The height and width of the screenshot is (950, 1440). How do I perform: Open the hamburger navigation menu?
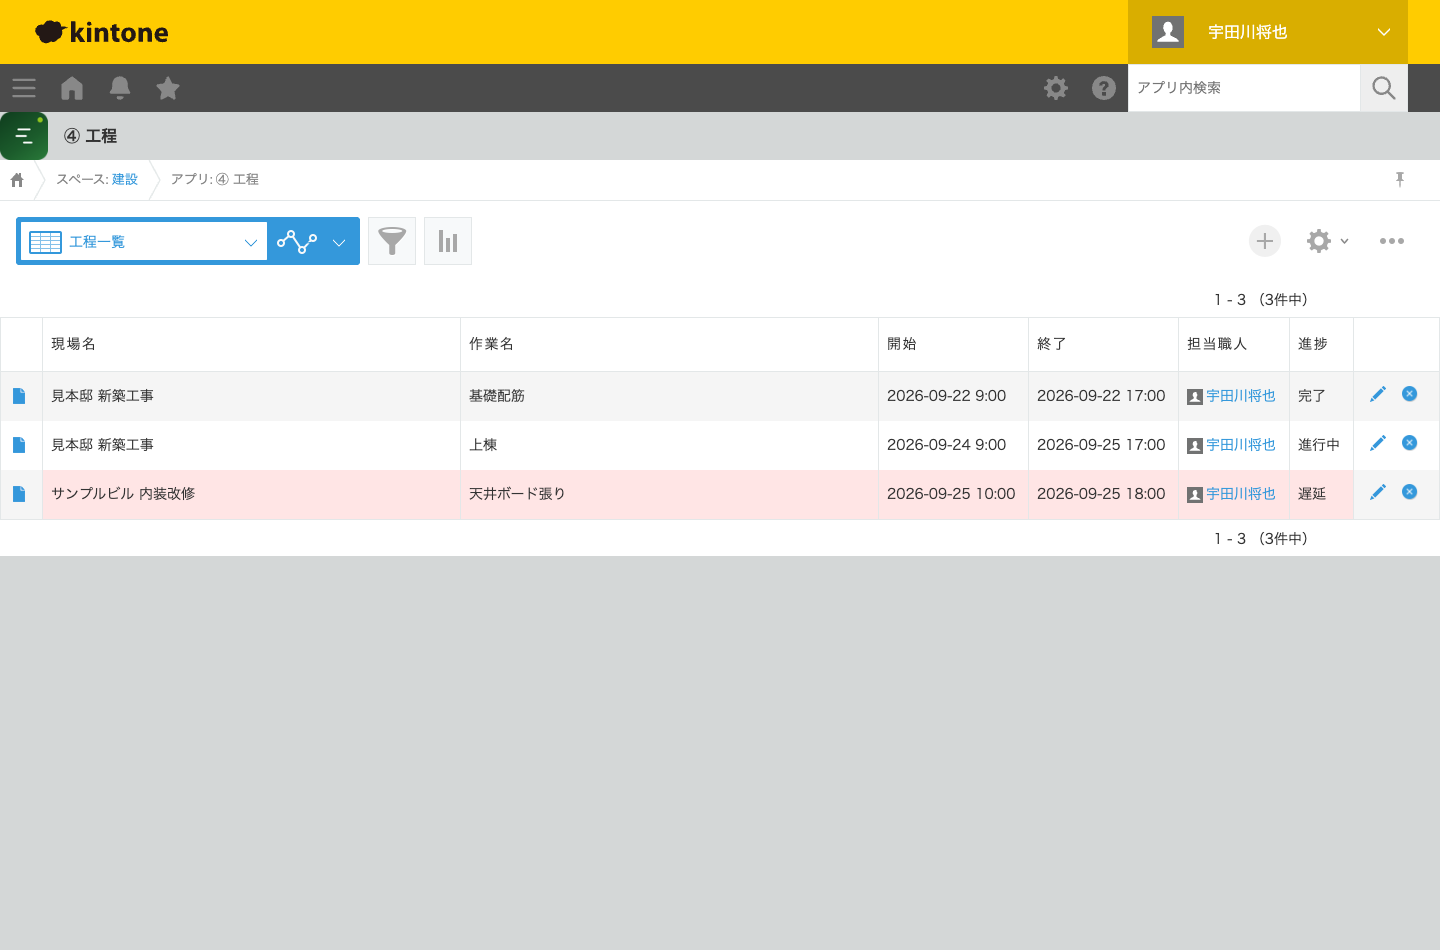click(24, 88)
